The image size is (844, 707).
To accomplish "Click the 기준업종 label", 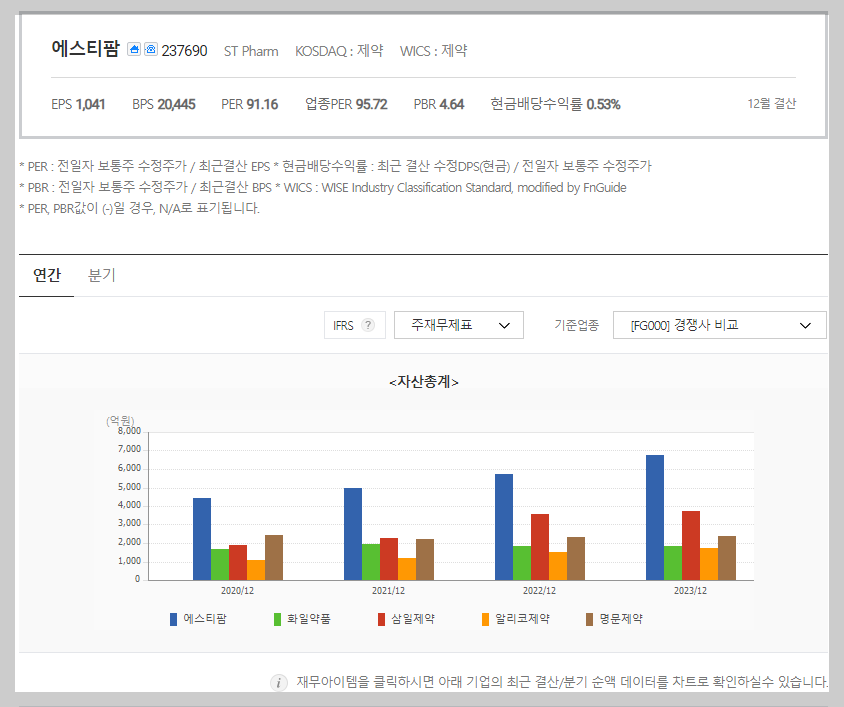I will point(576,325).
